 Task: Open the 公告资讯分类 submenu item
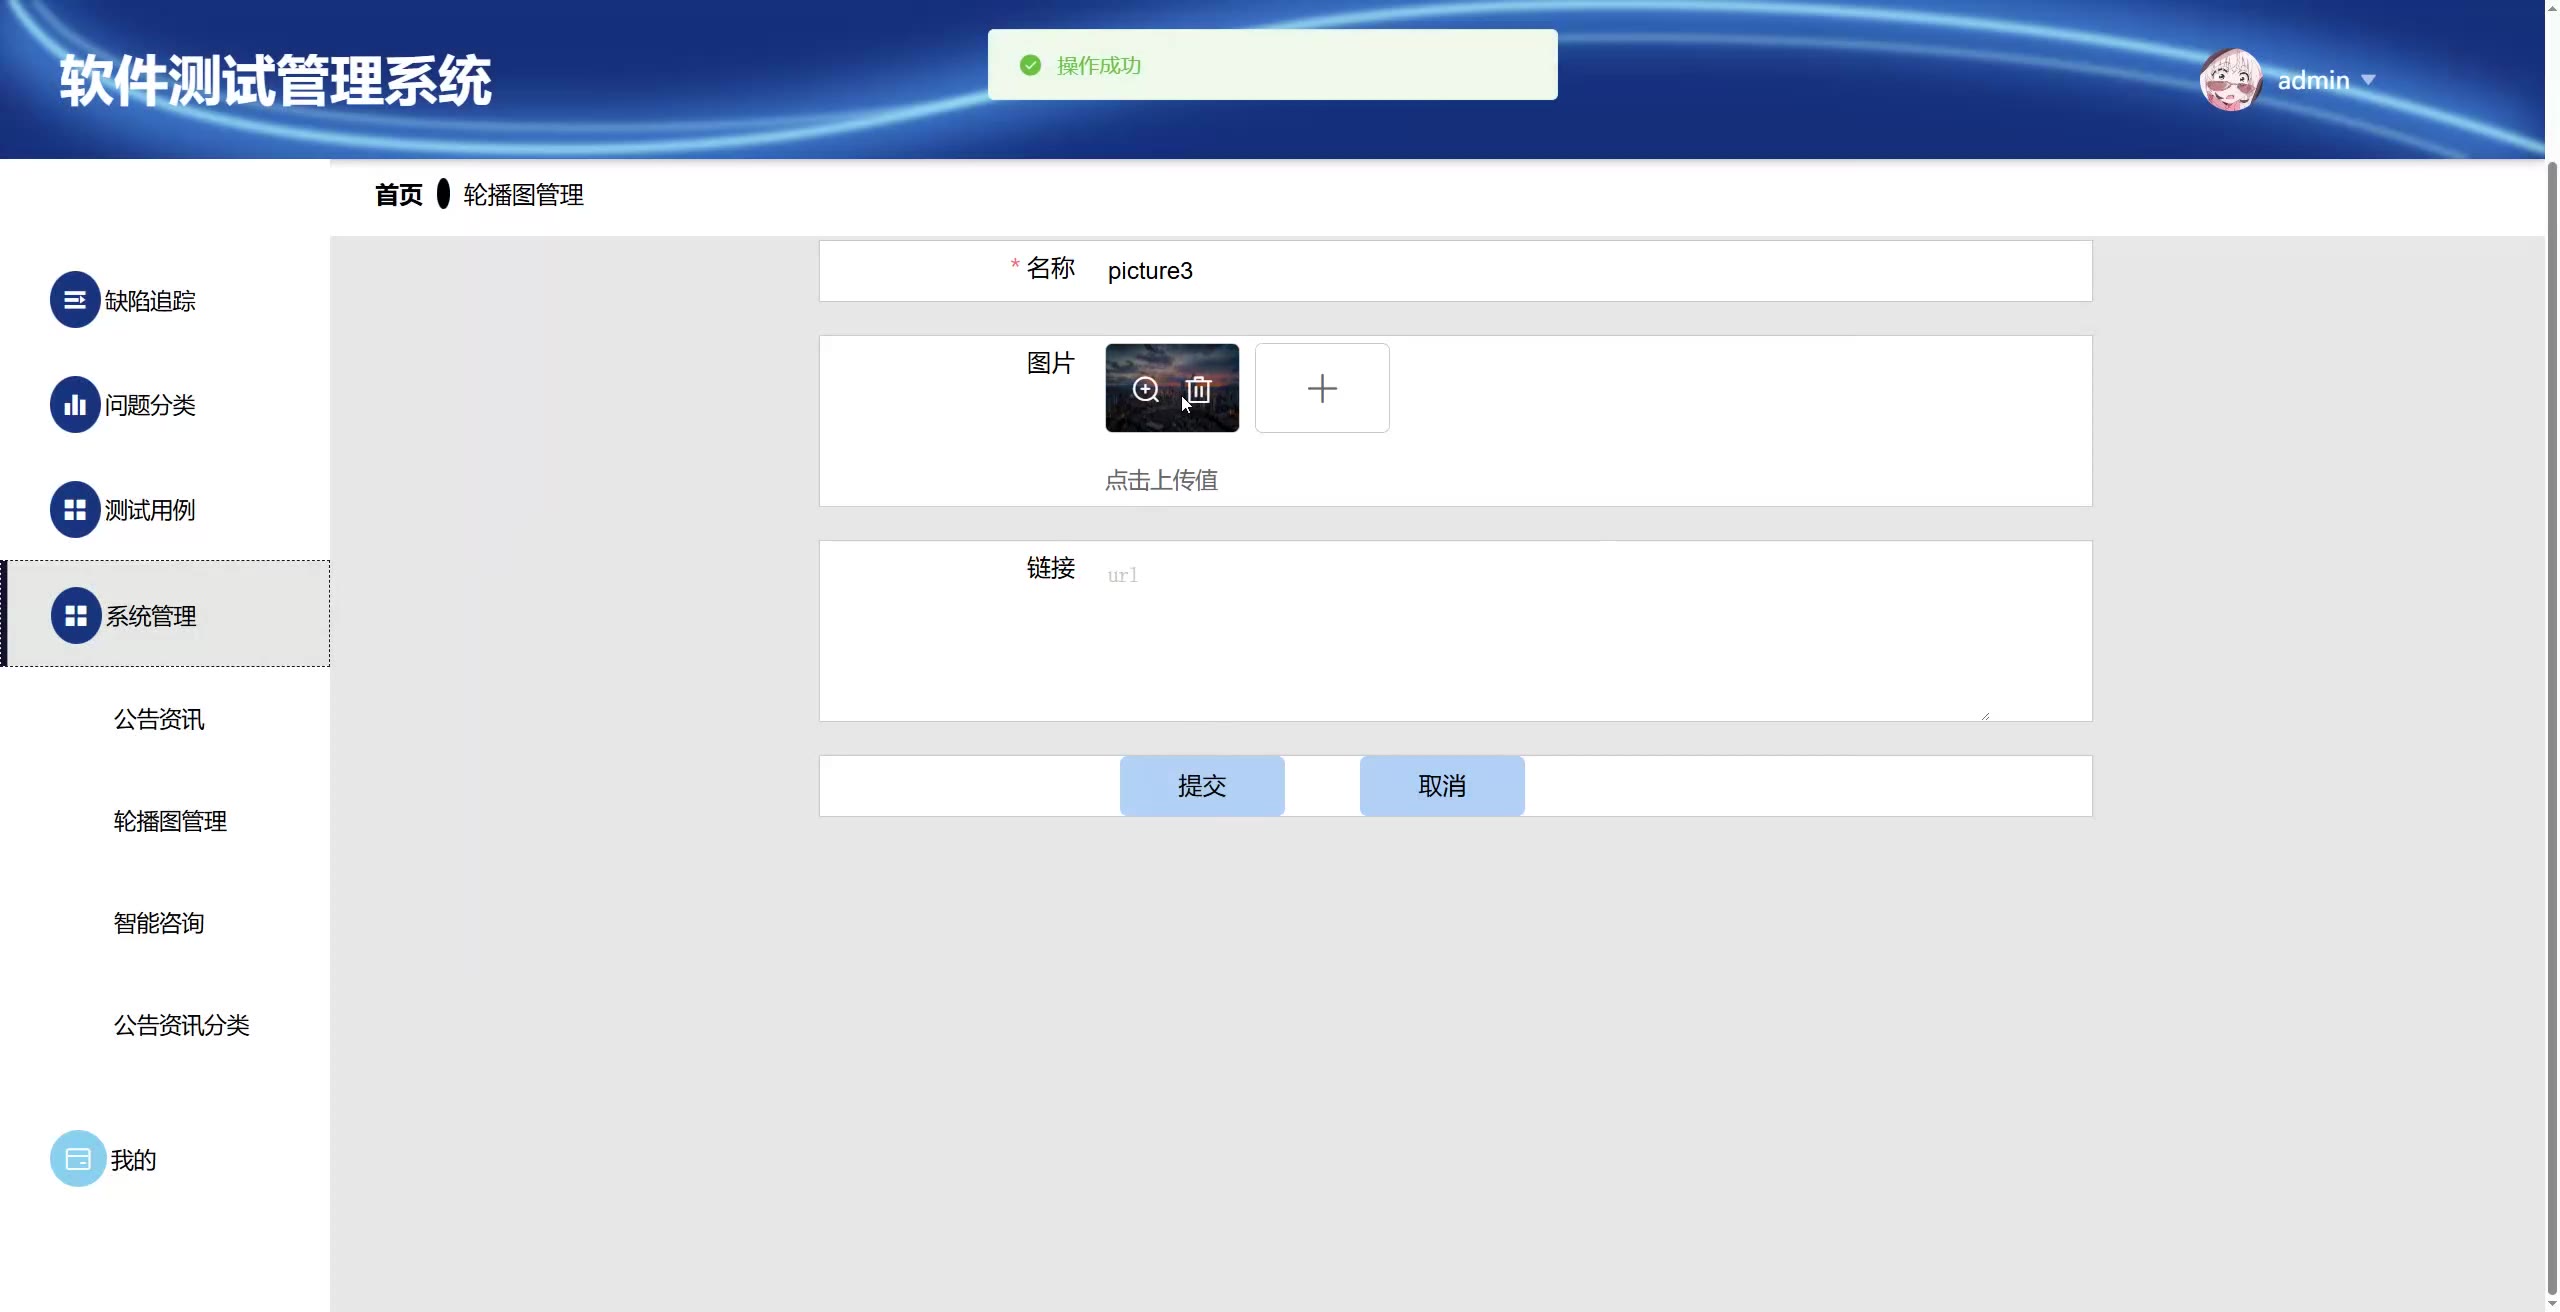pyautogui.click(x=181, y=1025)
